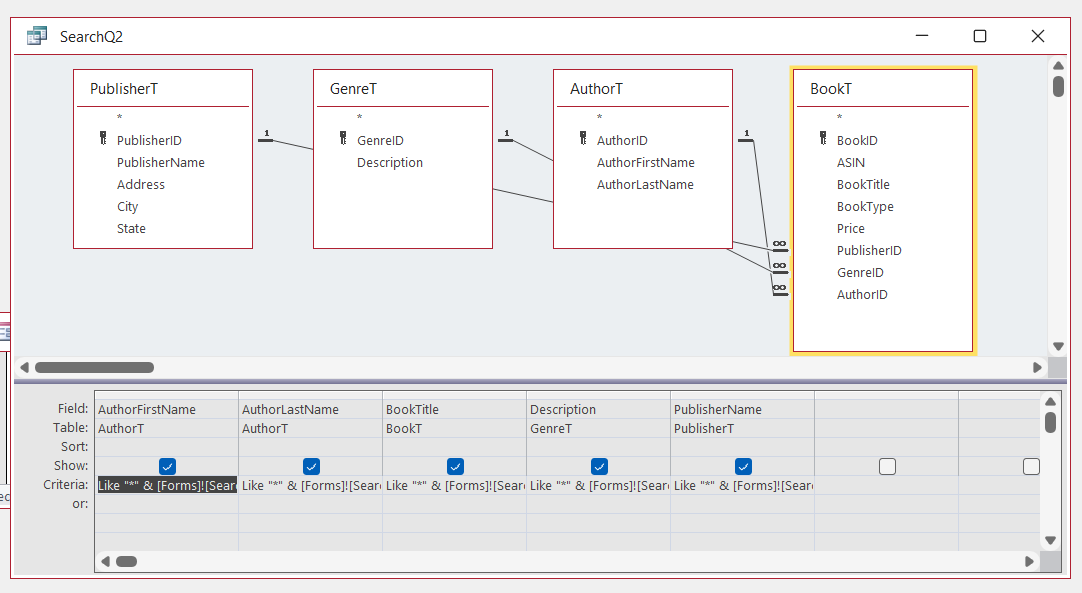Select asterisk all-fields in PublisherT table
This screenshot has width=1082, height=593.
120,118
